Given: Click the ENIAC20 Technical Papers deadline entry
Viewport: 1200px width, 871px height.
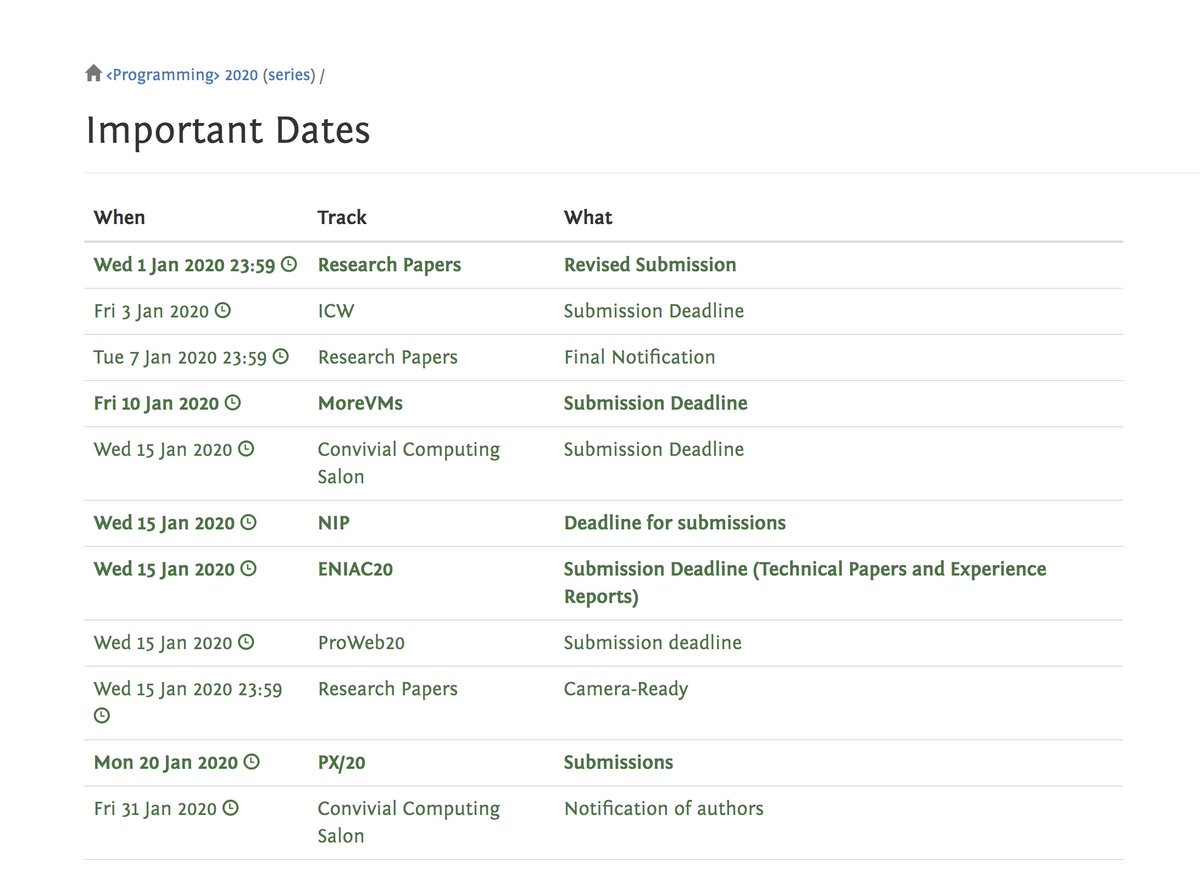Looking at the screenshot, I should pyautogui.click(x=805, y=583).
